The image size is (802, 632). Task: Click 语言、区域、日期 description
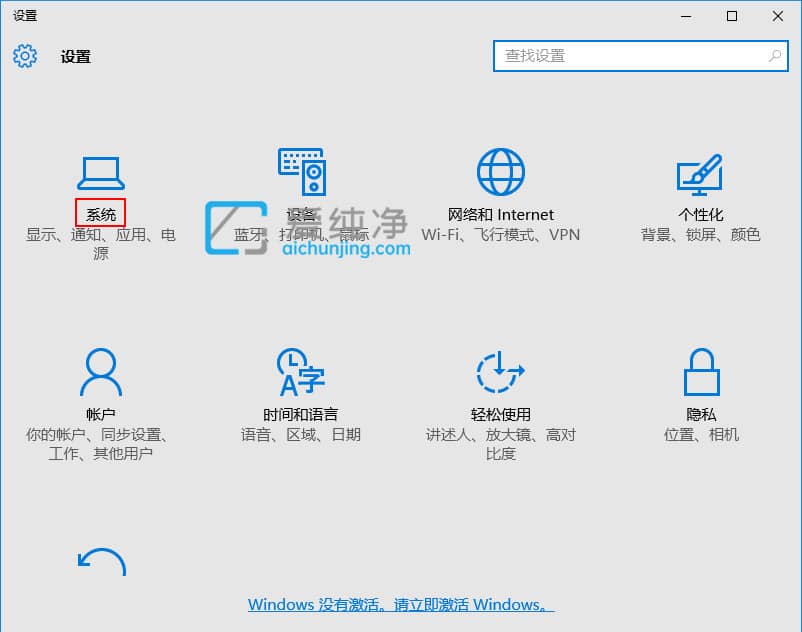tap(301, 435)
